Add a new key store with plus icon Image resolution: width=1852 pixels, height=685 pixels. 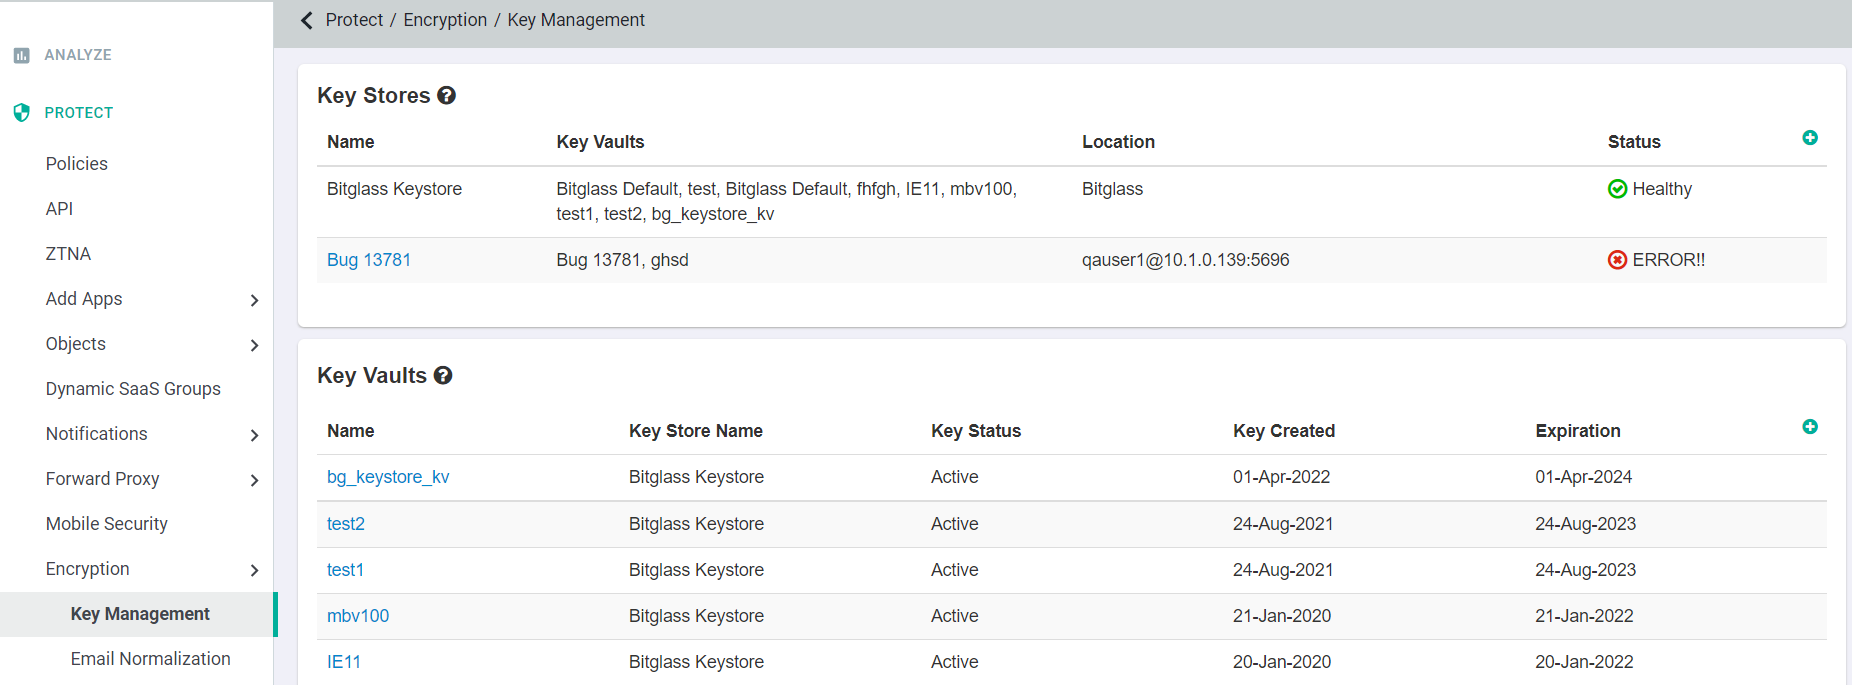tap(1809, 138)
